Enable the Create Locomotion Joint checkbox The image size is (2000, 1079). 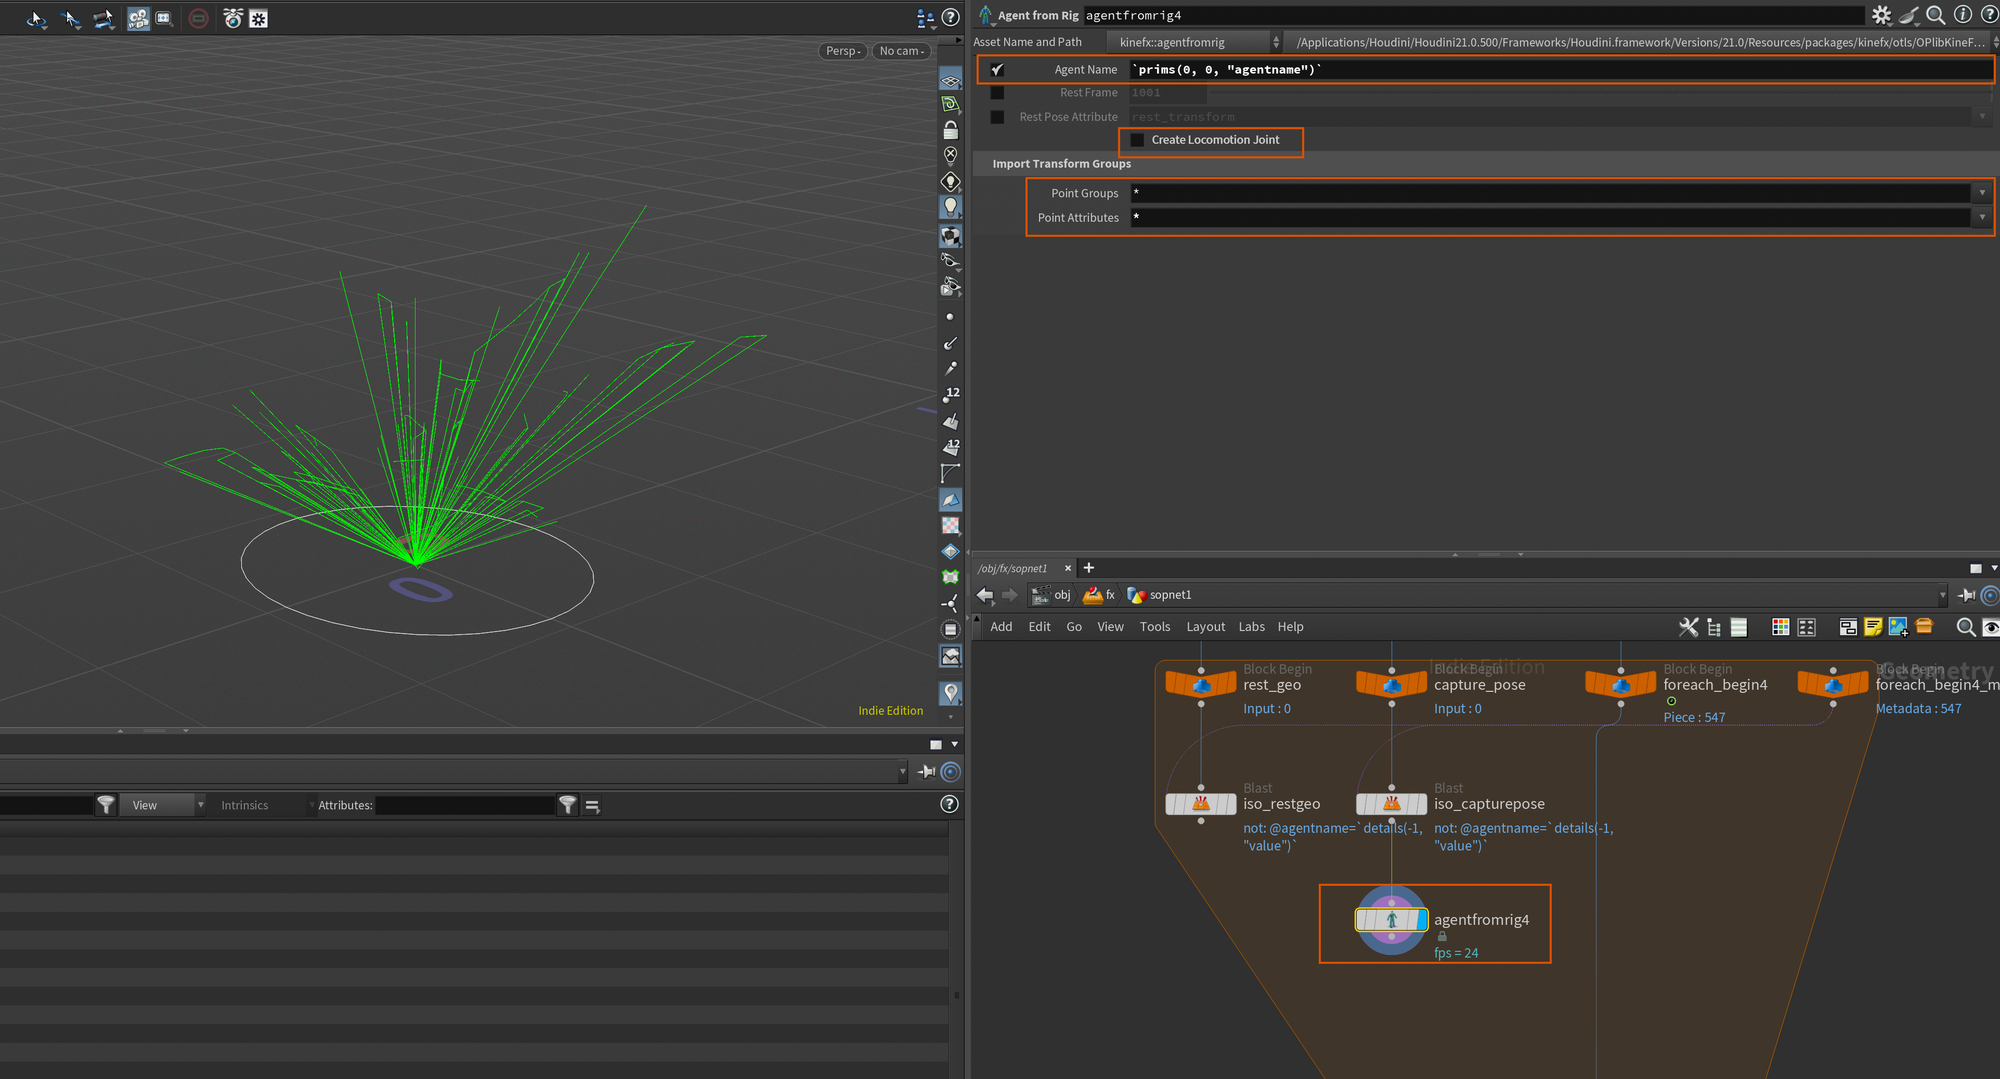coord(1137,140)
